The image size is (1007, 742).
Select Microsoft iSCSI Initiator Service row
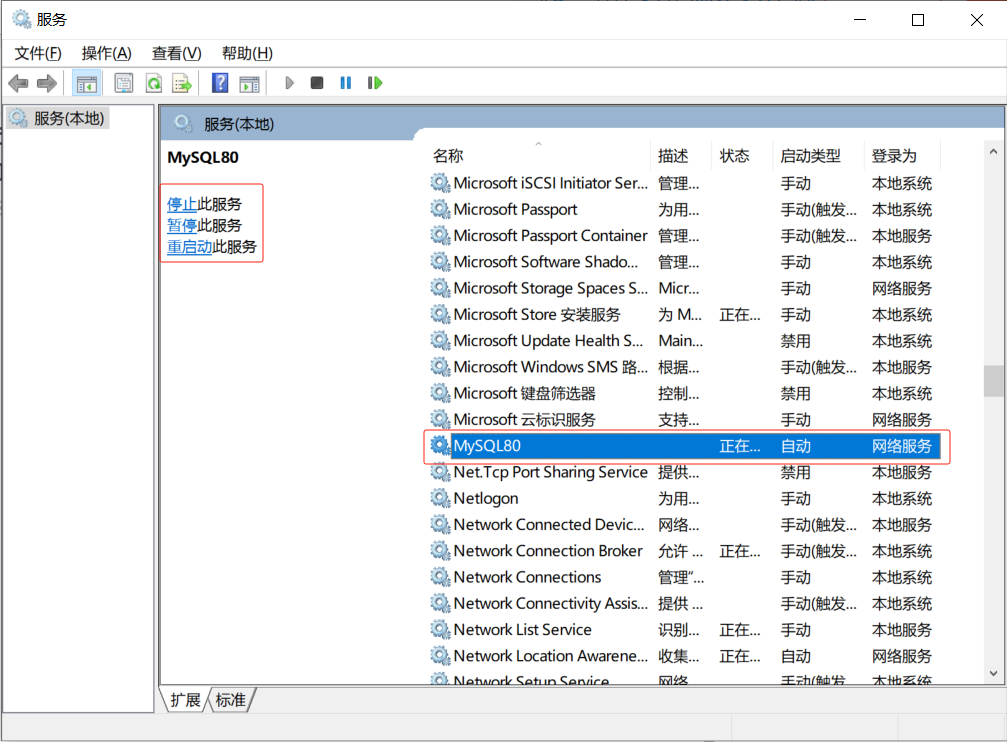(x=685, y=183)
